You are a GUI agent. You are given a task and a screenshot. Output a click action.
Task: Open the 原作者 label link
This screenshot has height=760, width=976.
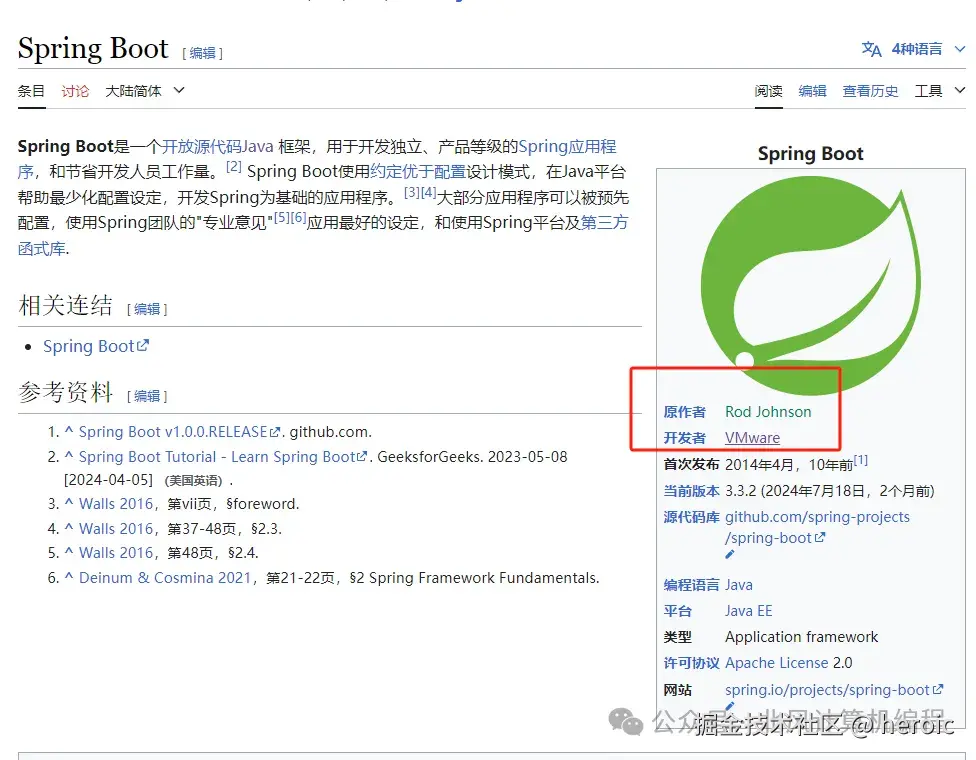[x=685, y=412]
